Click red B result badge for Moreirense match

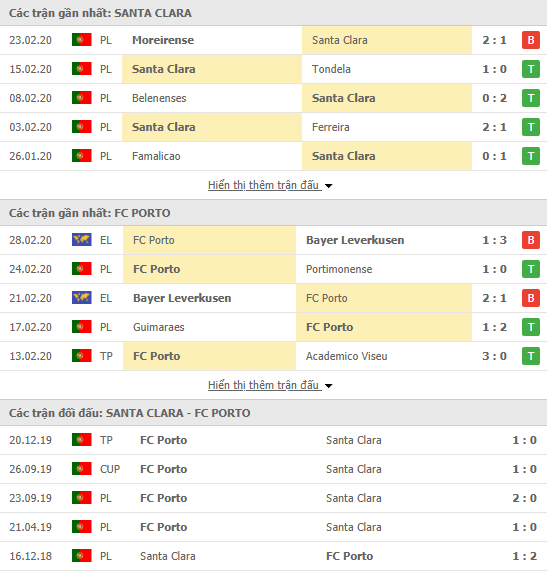[x=531, y=40]
